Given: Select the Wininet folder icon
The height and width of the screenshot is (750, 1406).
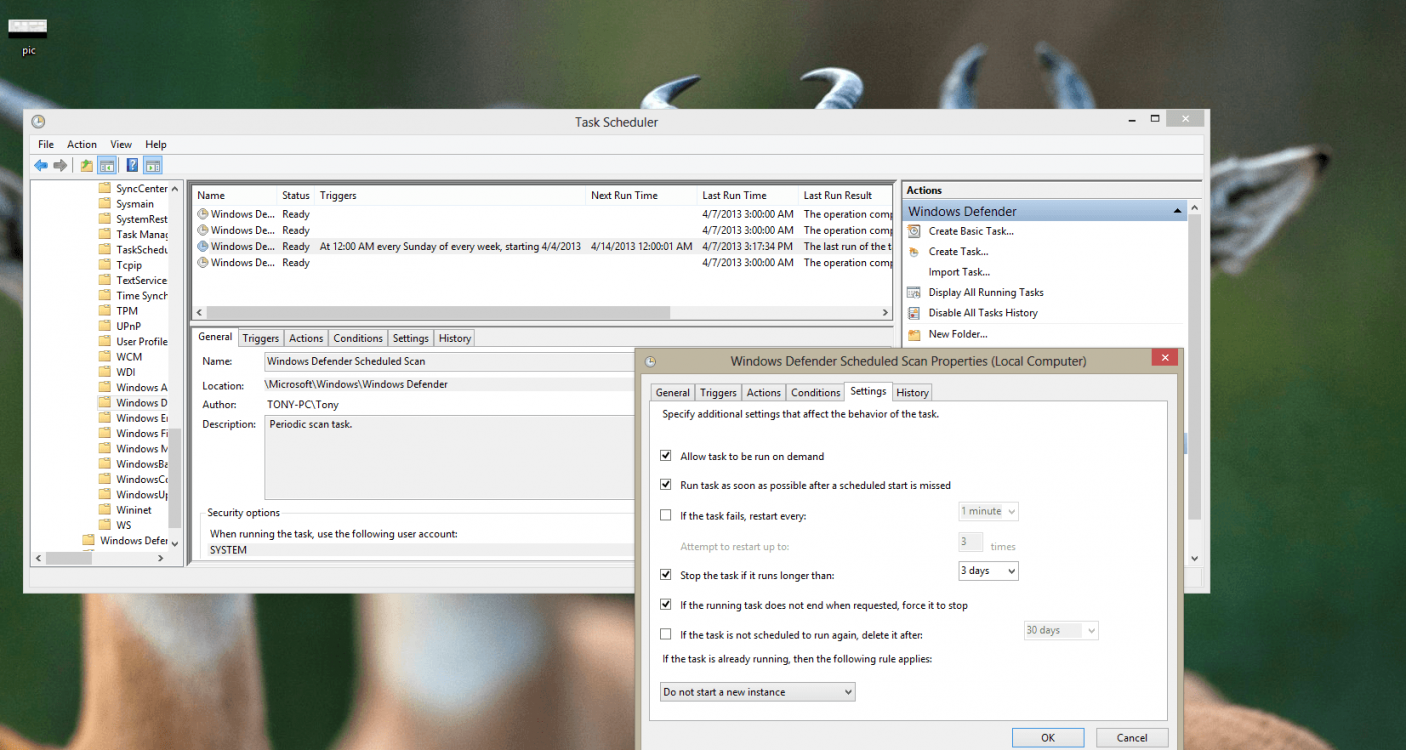Looking at the screenshot, I should tap(105, 510).
